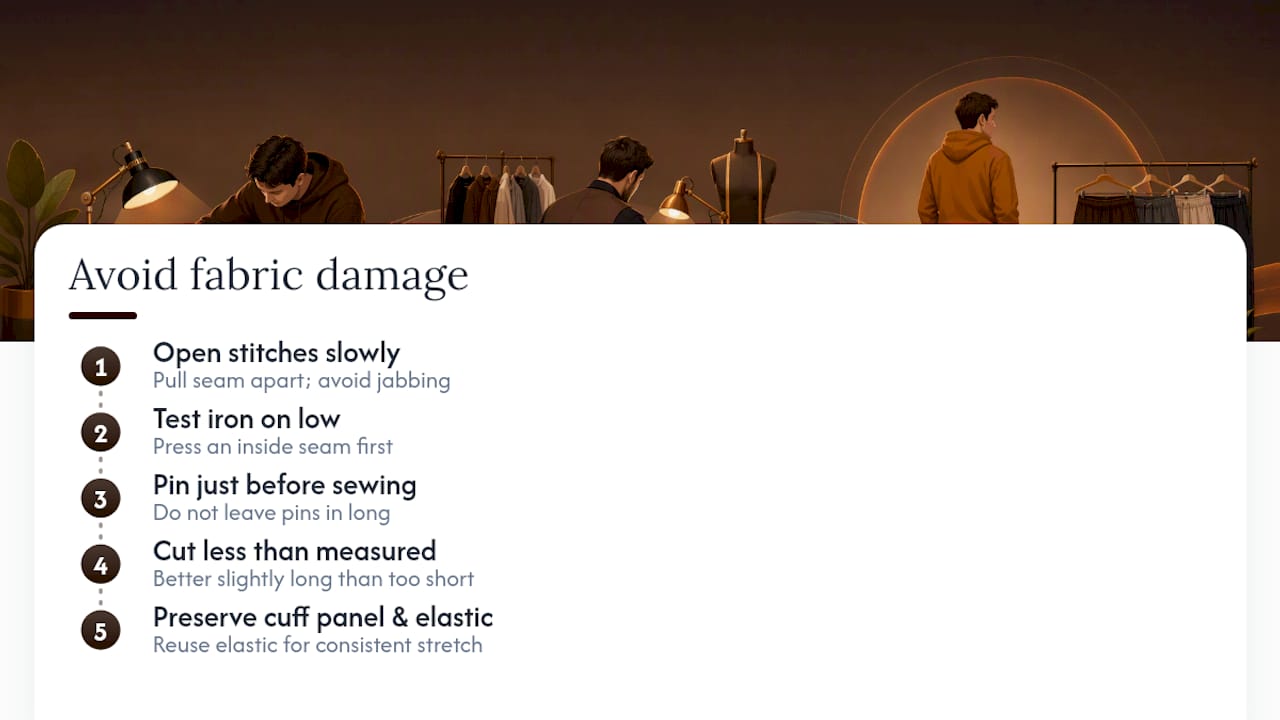Click the number 2 step circle
This screenshot has width=1280, height=720.
100,433
